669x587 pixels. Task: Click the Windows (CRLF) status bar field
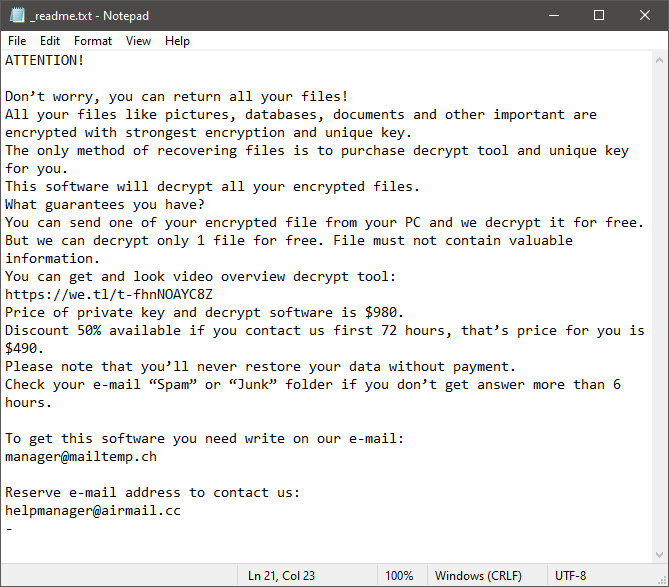[x=476, y=576]
